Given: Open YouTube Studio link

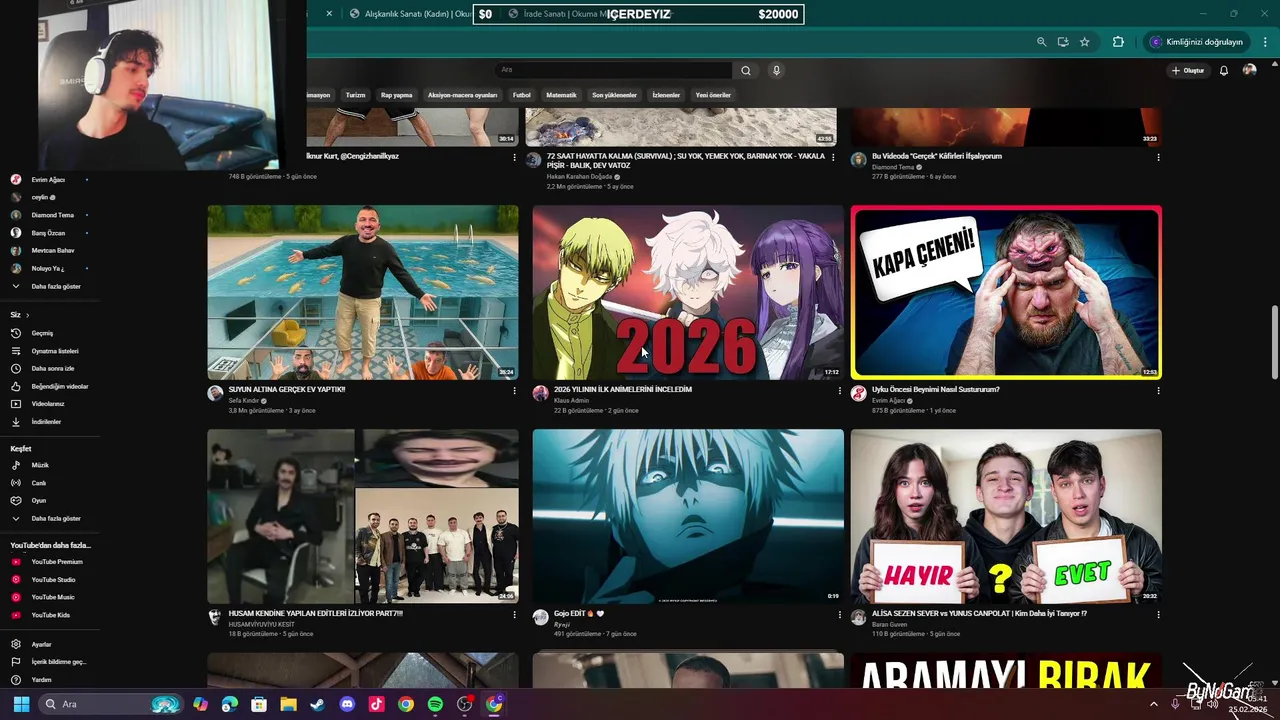Looking at the screenshot, I should coord(53,580).
